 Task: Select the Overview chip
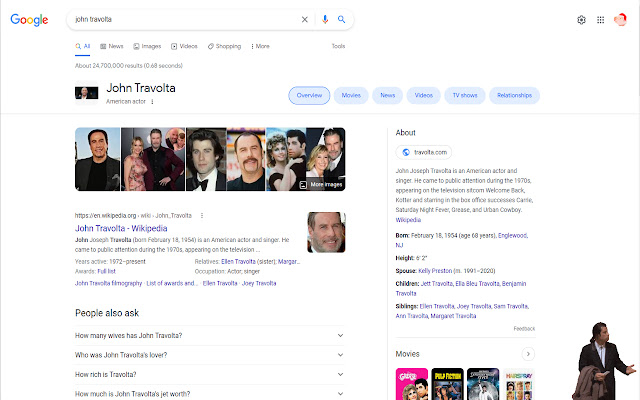tap(309, 96)
